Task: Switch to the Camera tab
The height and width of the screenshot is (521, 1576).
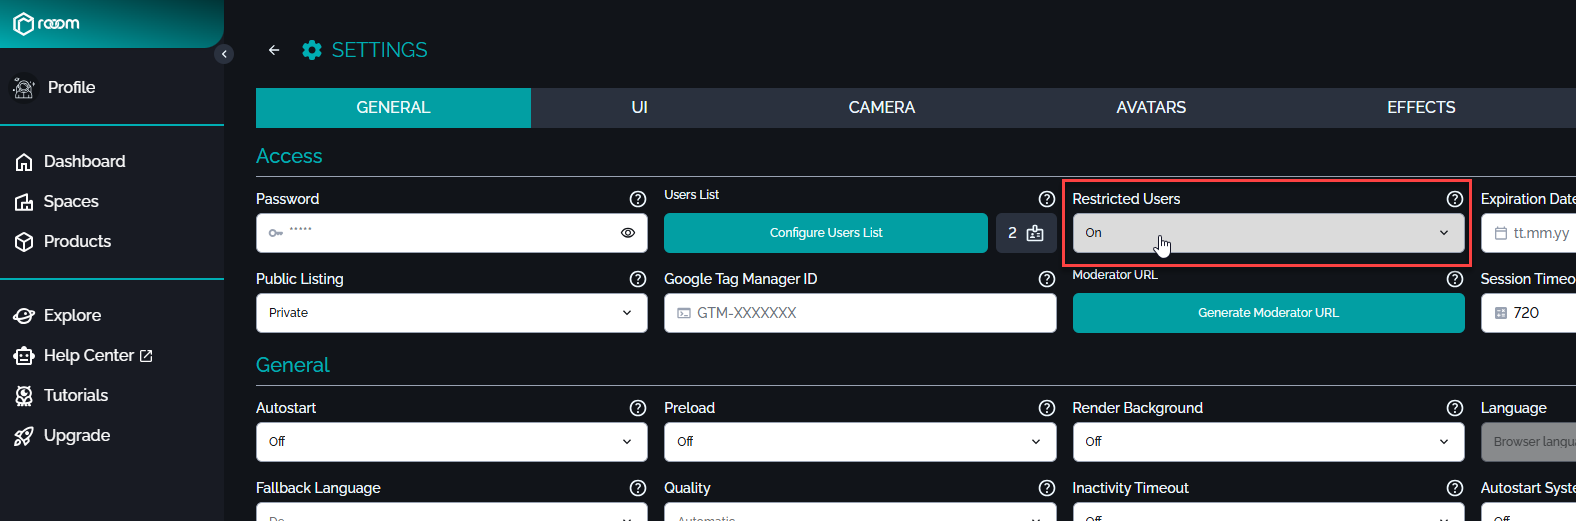Action: coord(881,108)
